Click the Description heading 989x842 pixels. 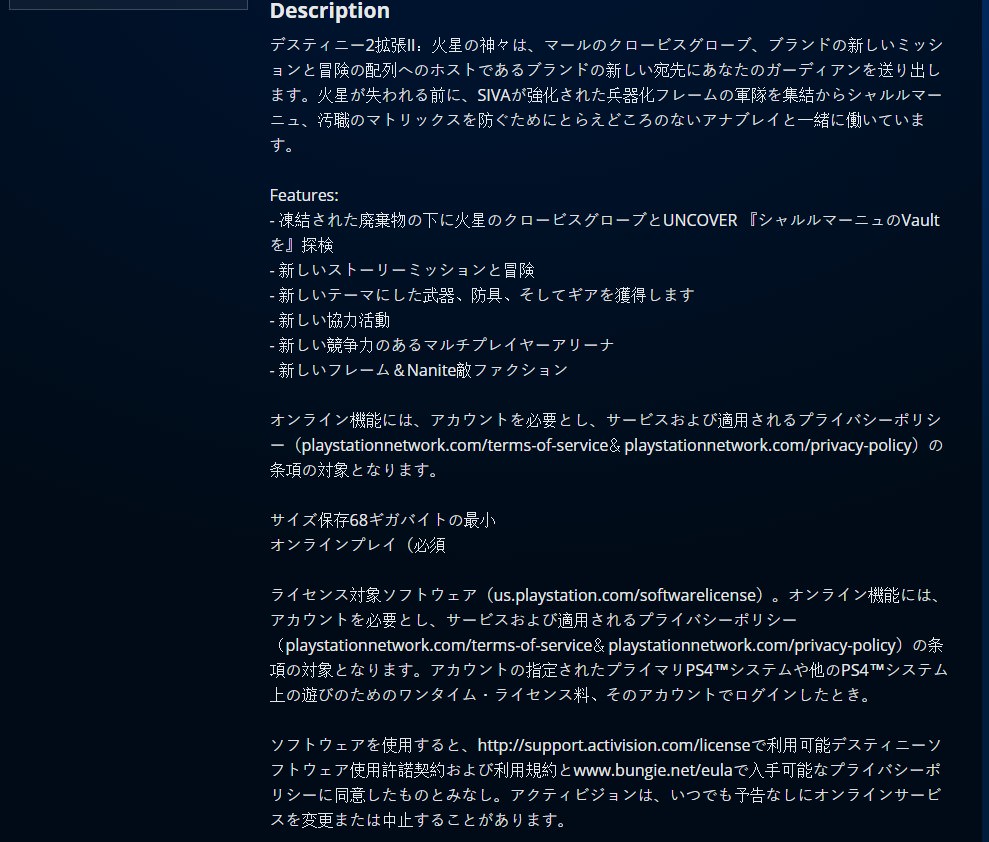329,11
